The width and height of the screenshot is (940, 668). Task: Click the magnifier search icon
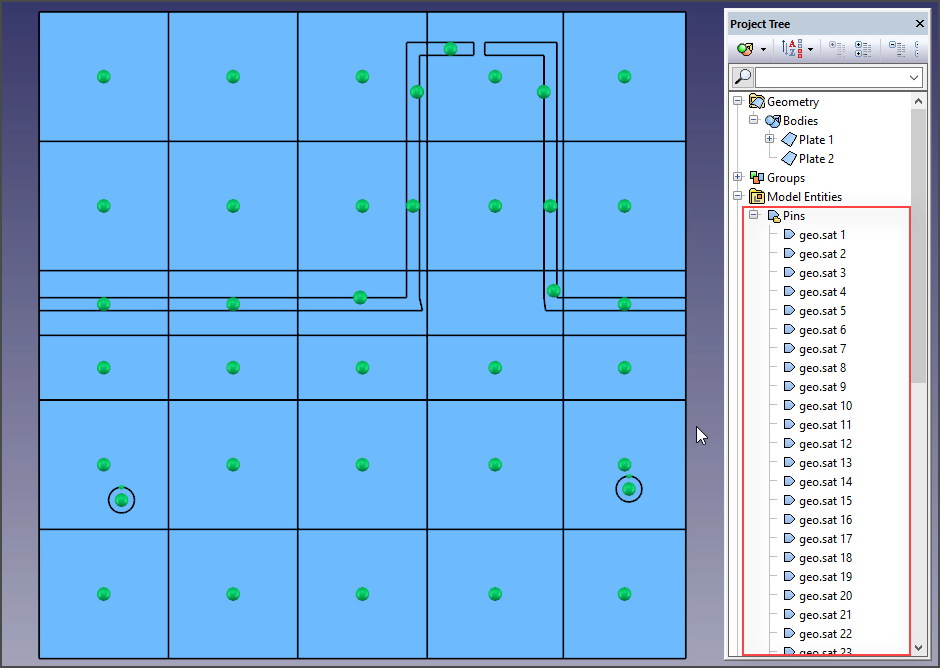(742, 77)
